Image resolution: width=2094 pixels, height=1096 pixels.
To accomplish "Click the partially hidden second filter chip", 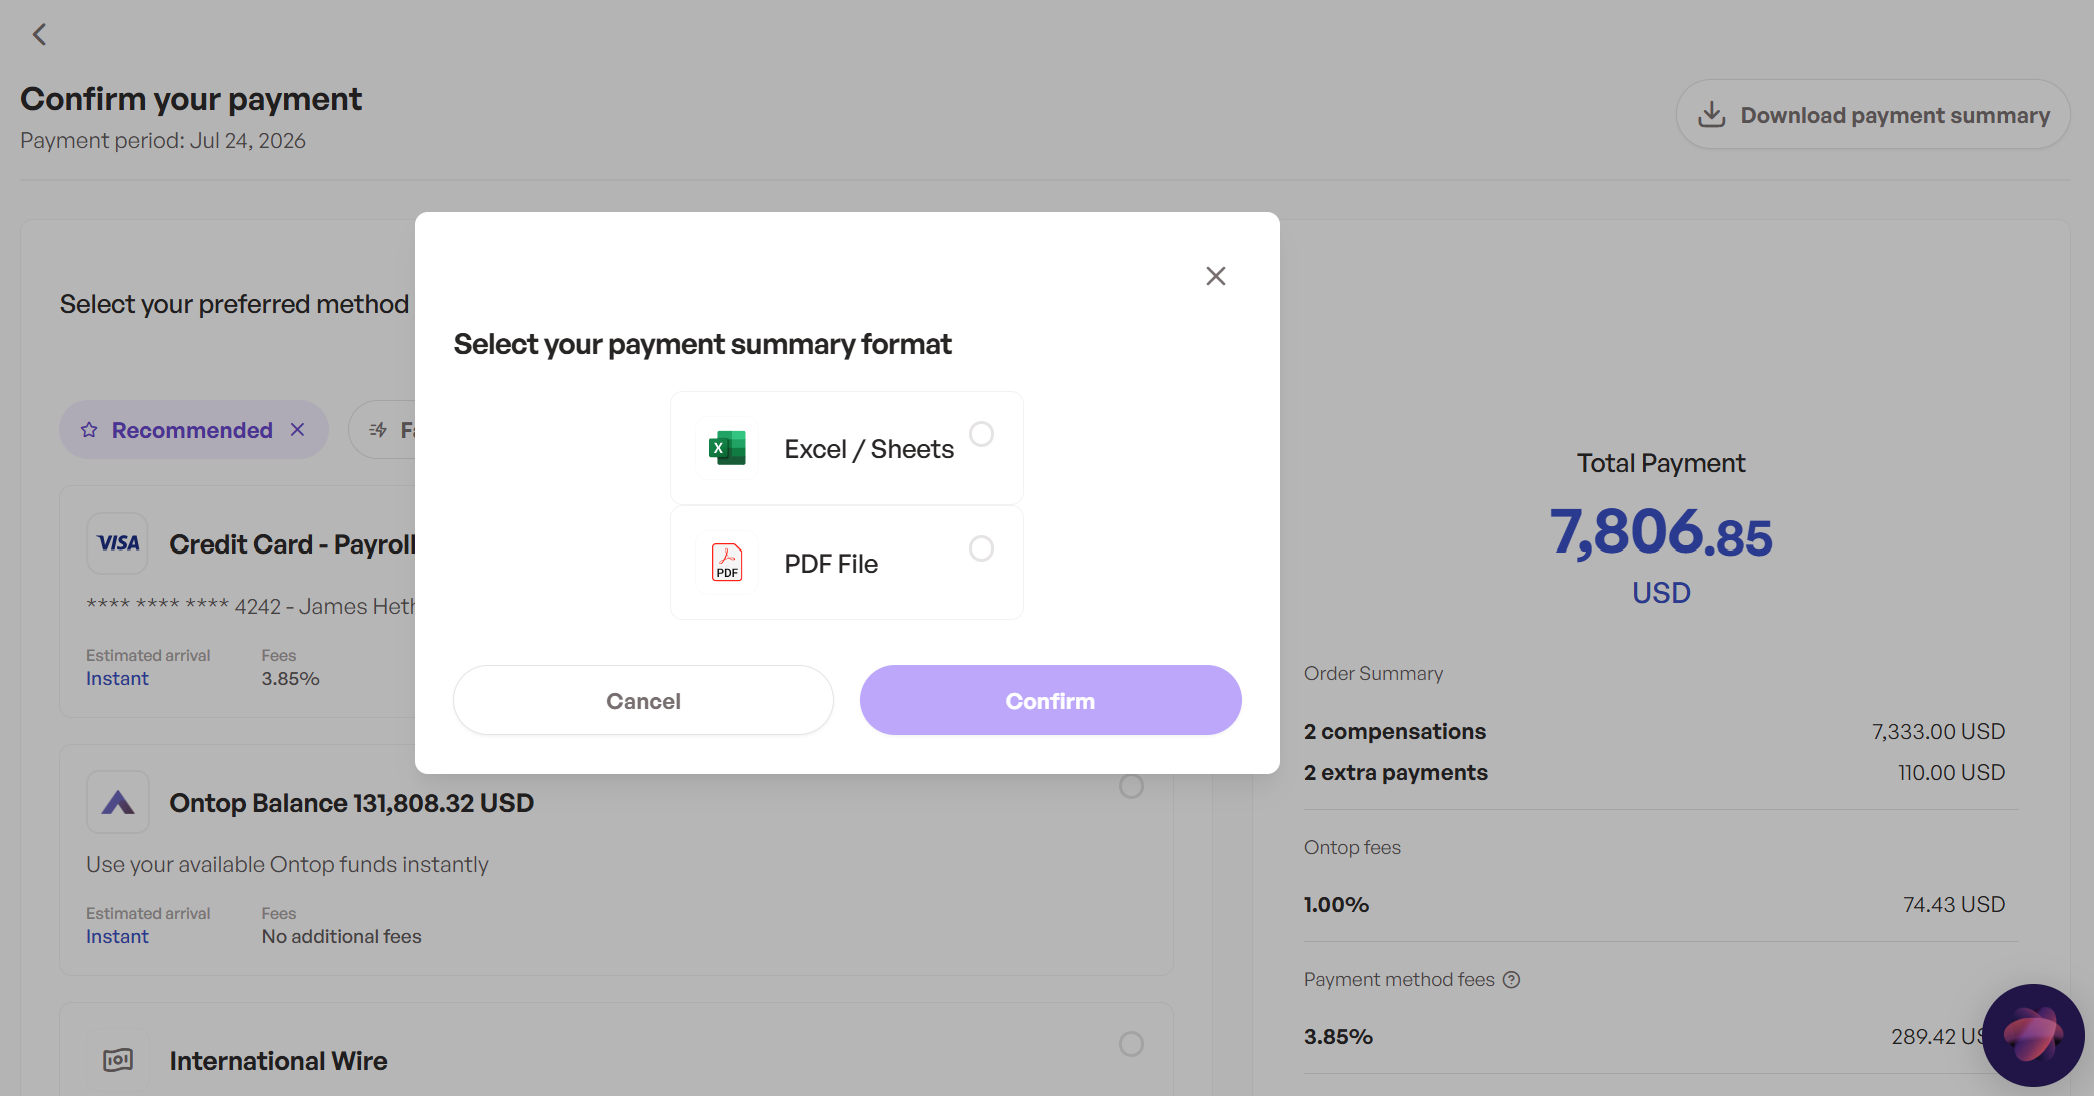I will point(384,430).
